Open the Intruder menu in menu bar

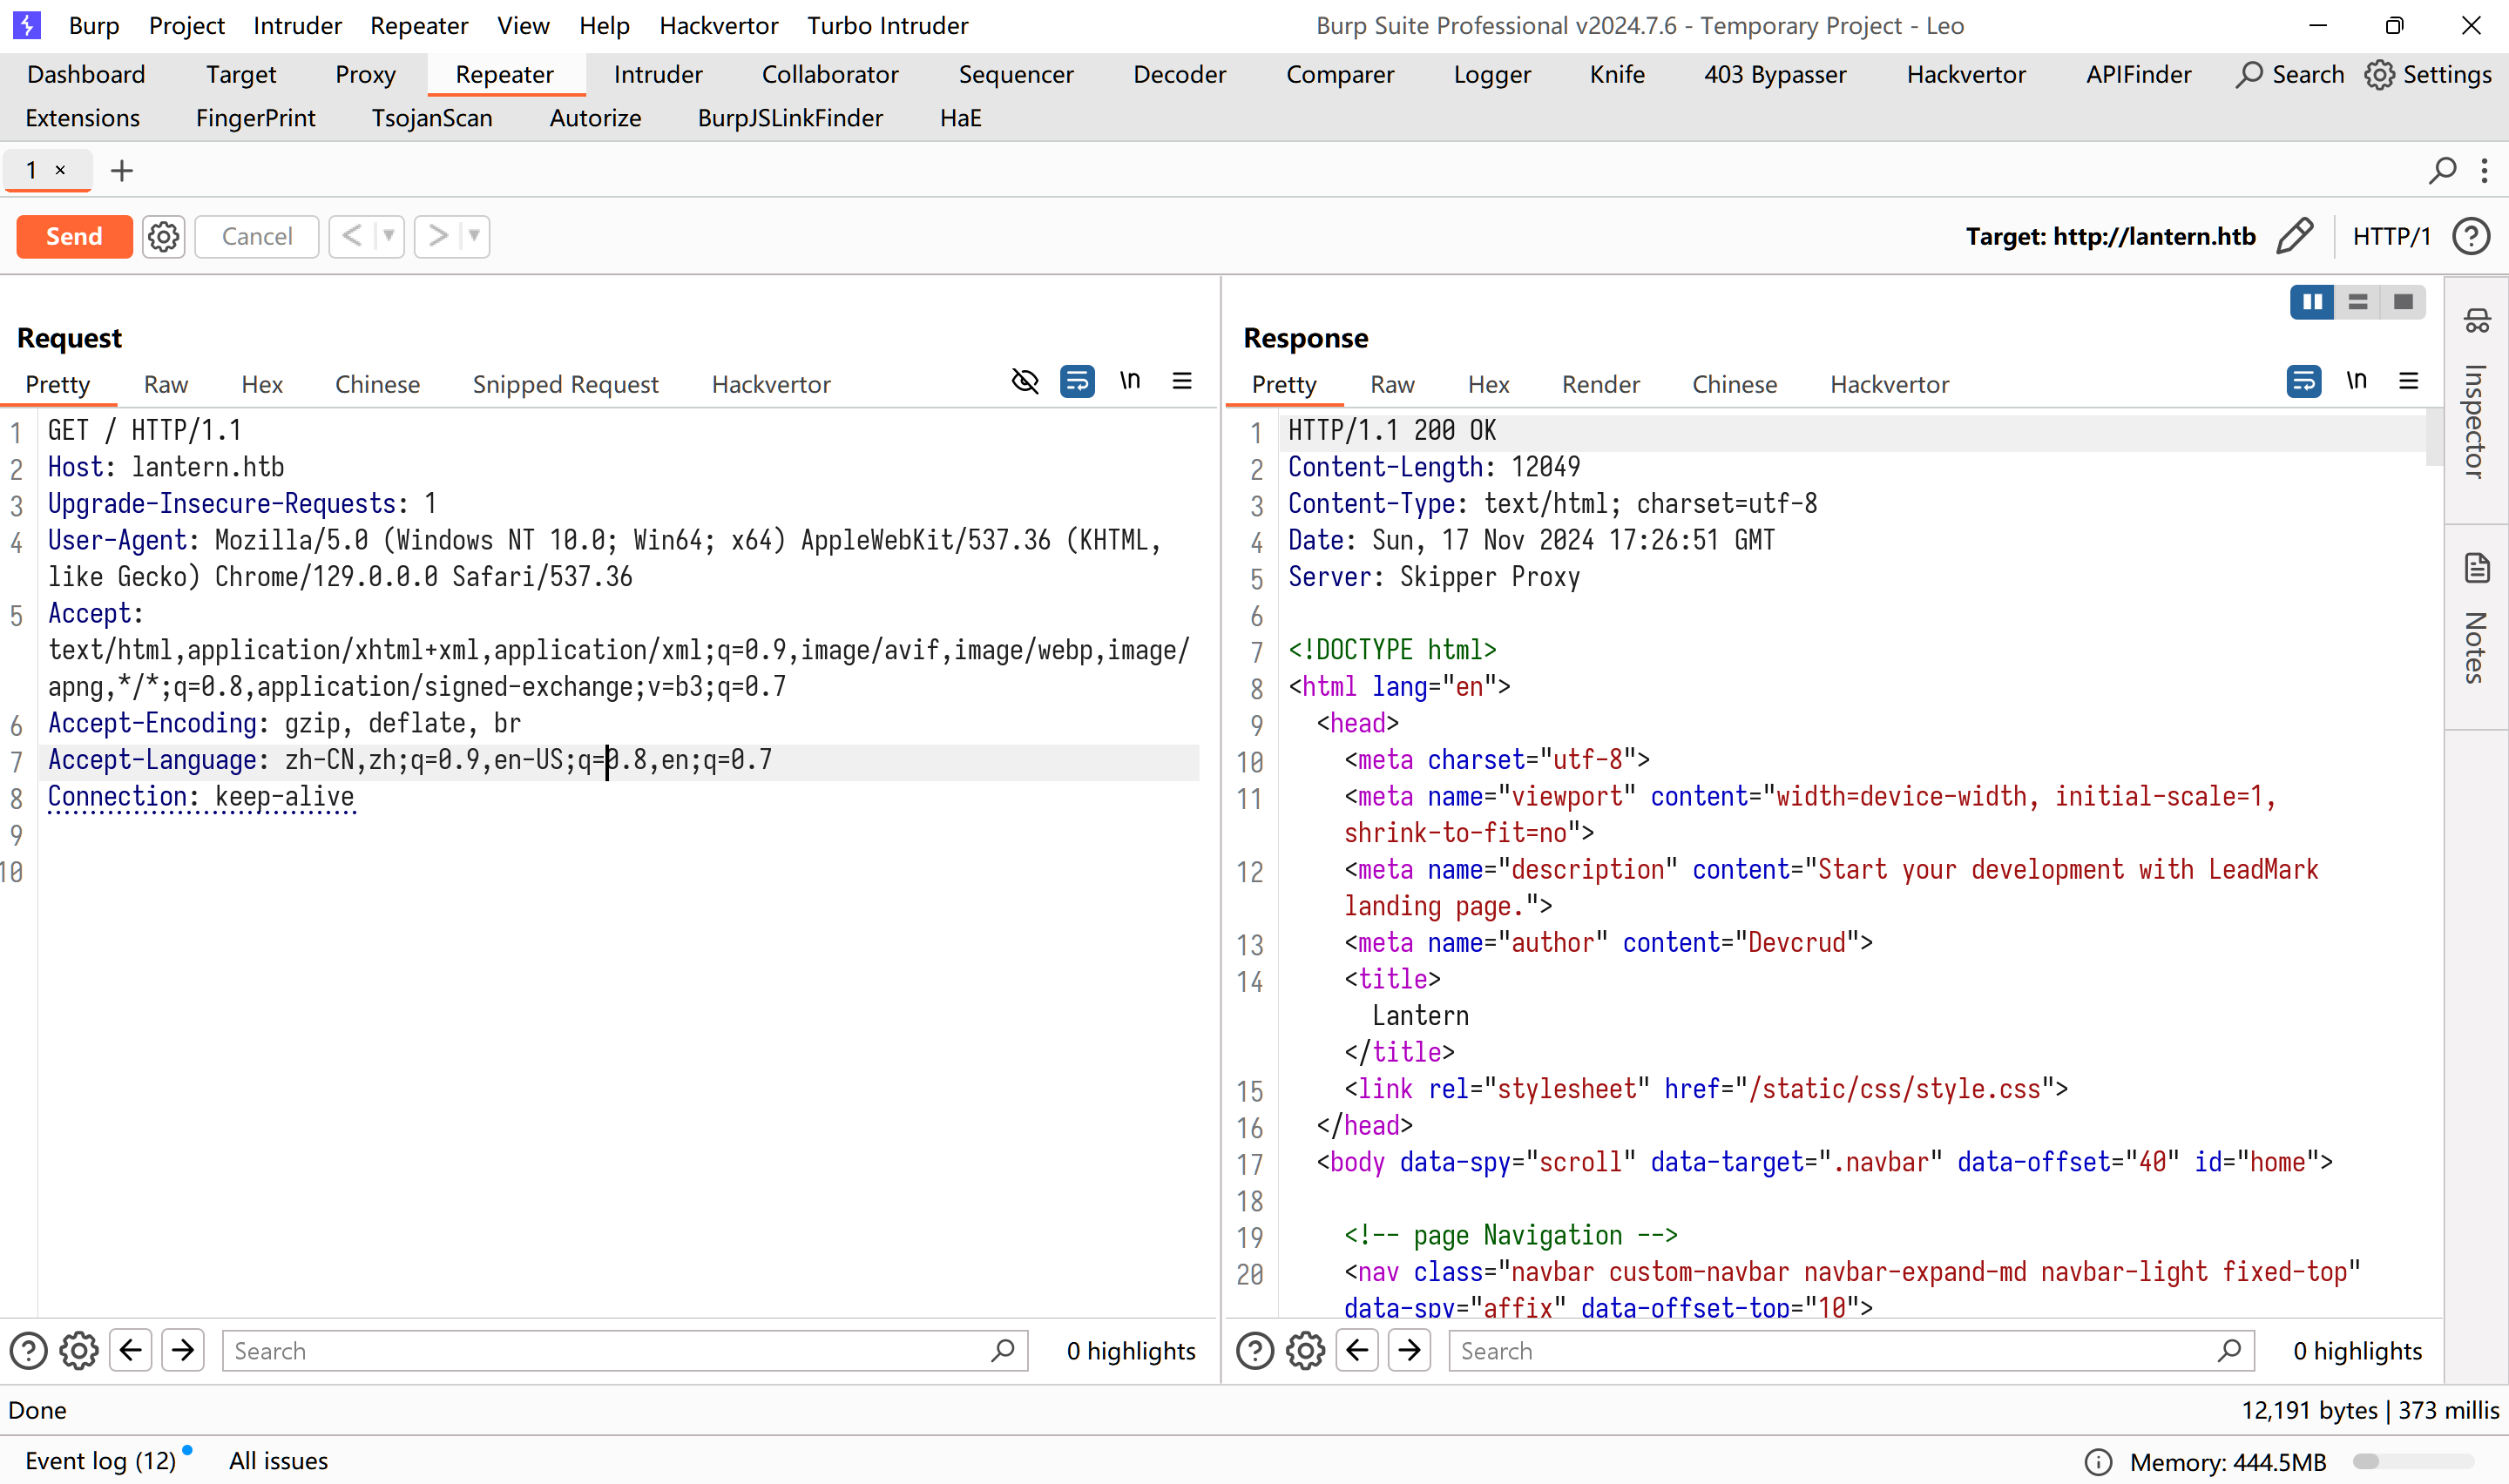[x=297, y=25]
